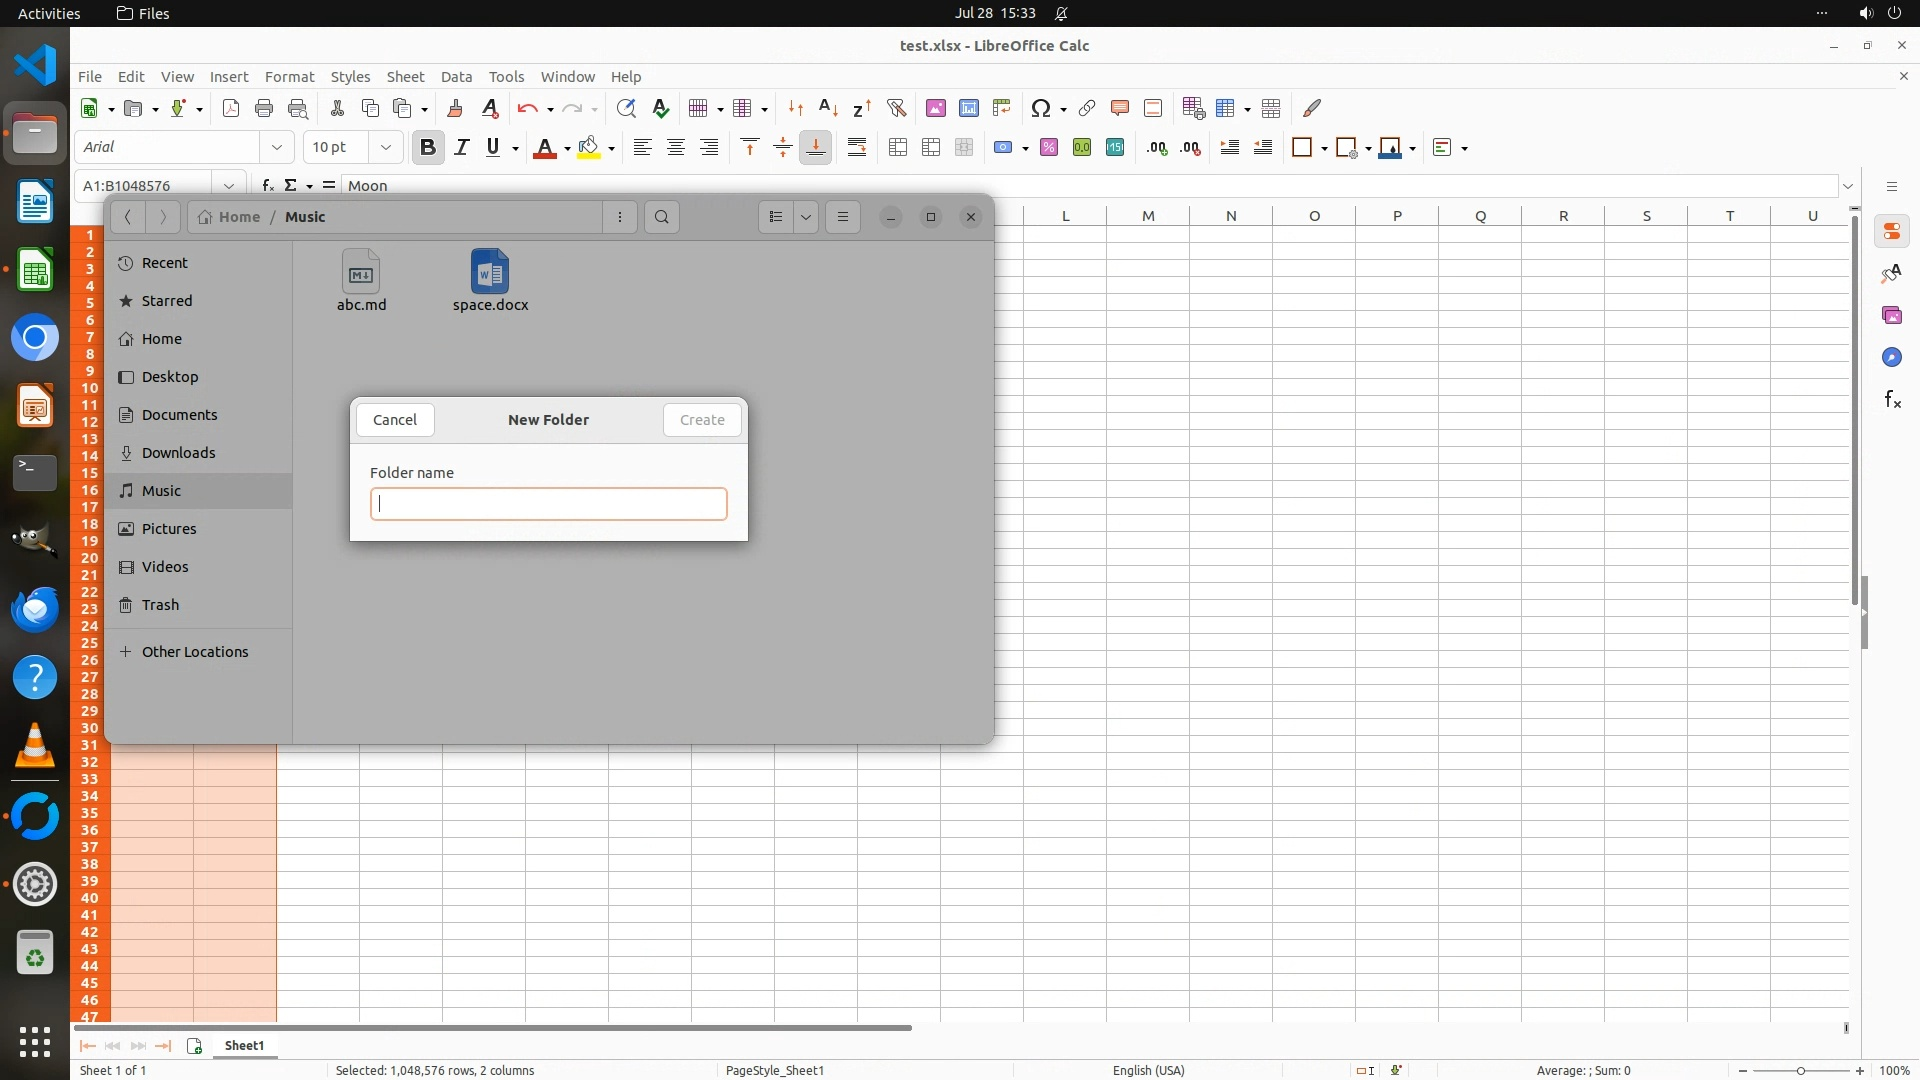The width and height of the screenshot is (1920, 1080).
Task: Click the Clone Formatting paintbrush icon
Action: pos(455,108)
